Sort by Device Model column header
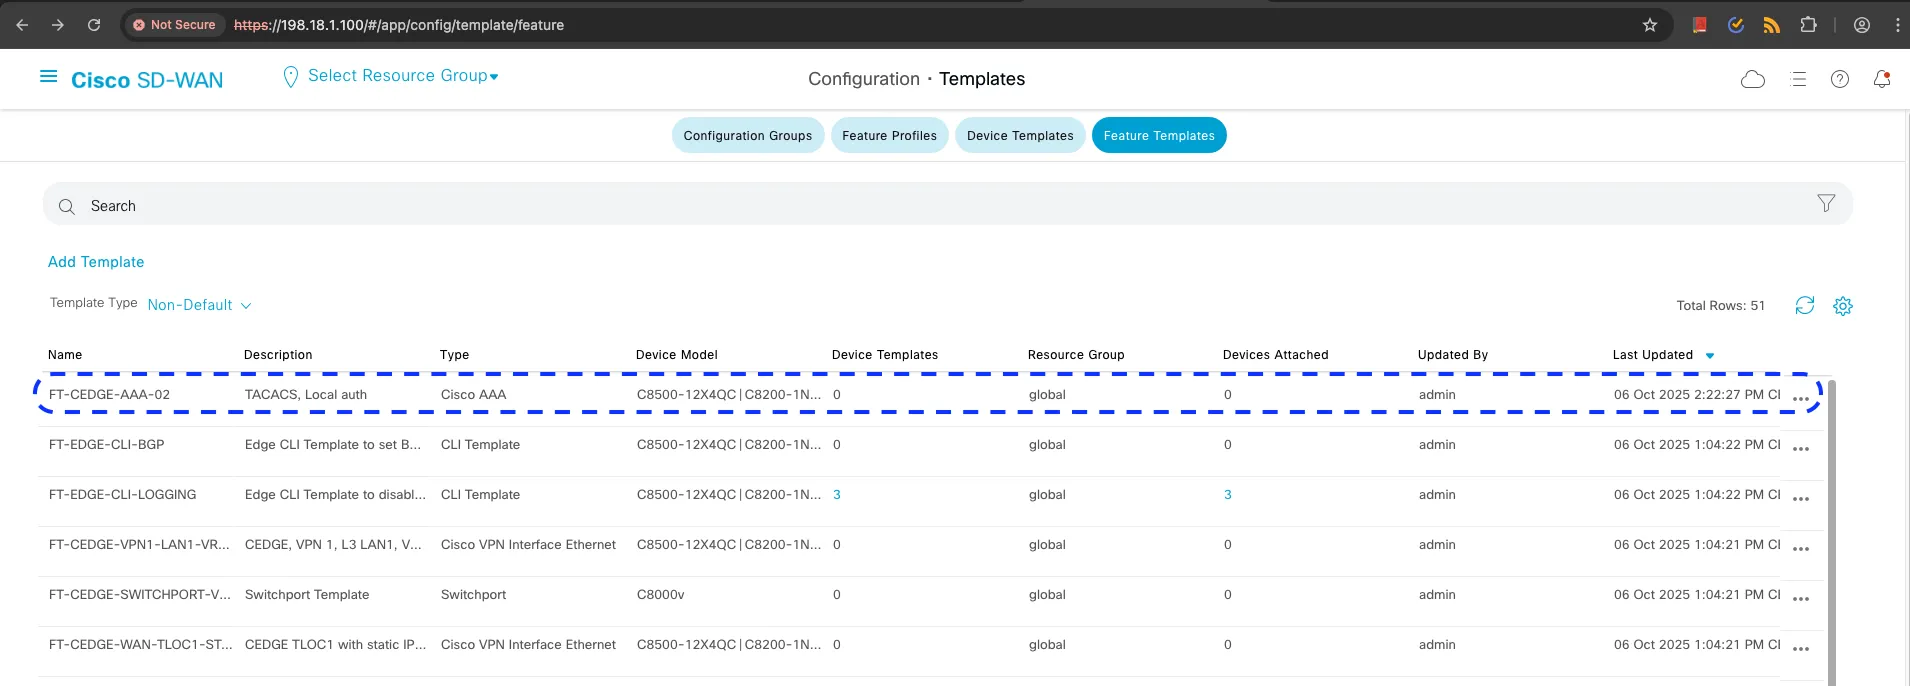1910x686 pixels. pos(677,355)
